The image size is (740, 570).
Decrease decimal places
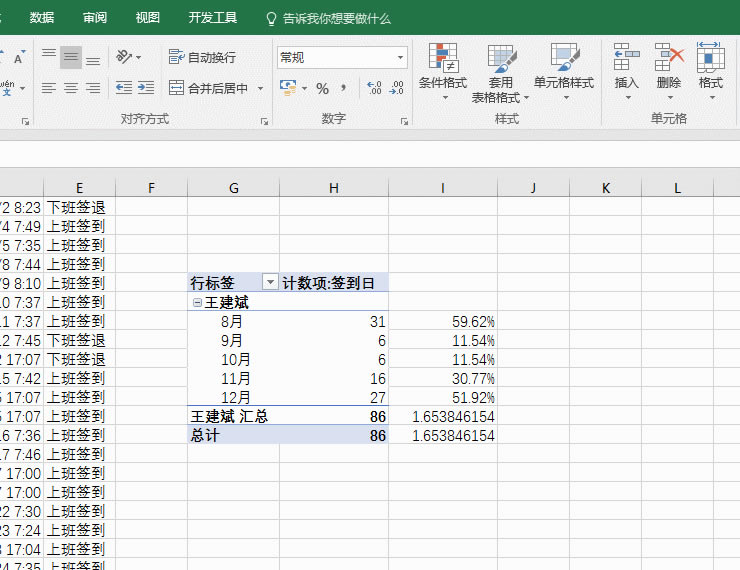[396, 88]
